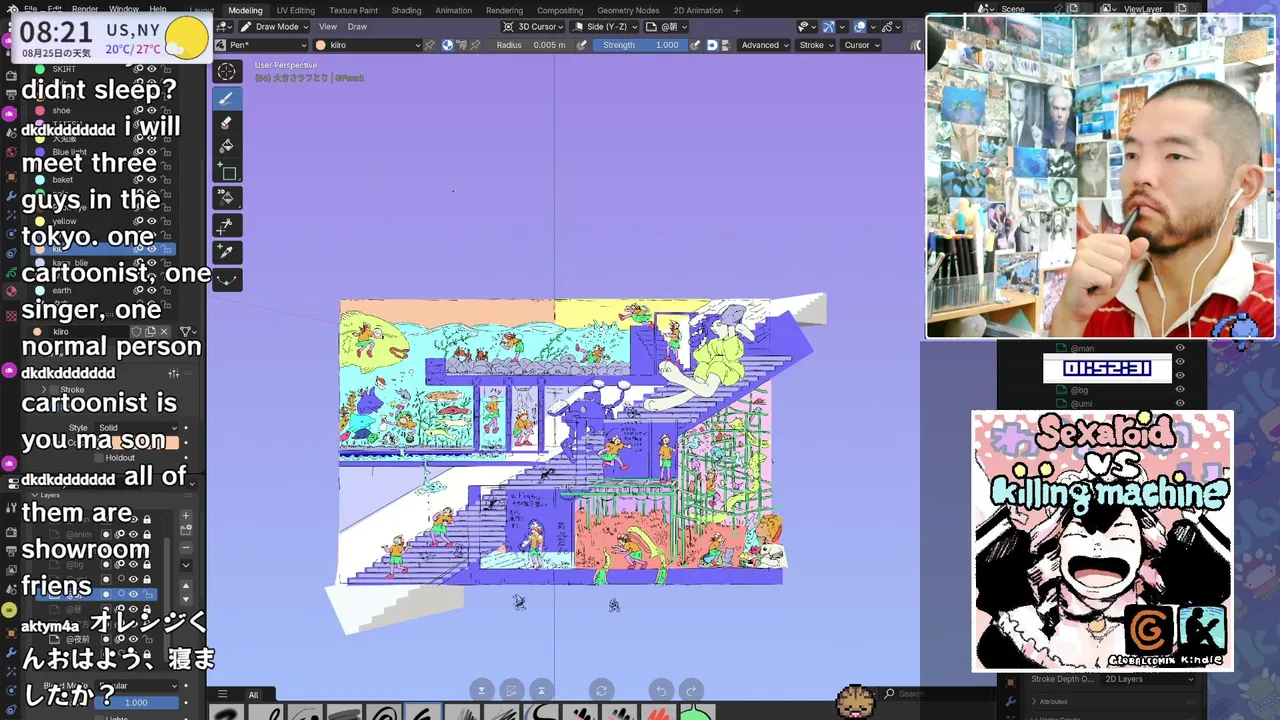Viewport: 1280px width, 720px height.
Task: Enable the Holdout checkbox
Action: coord(99,458)
